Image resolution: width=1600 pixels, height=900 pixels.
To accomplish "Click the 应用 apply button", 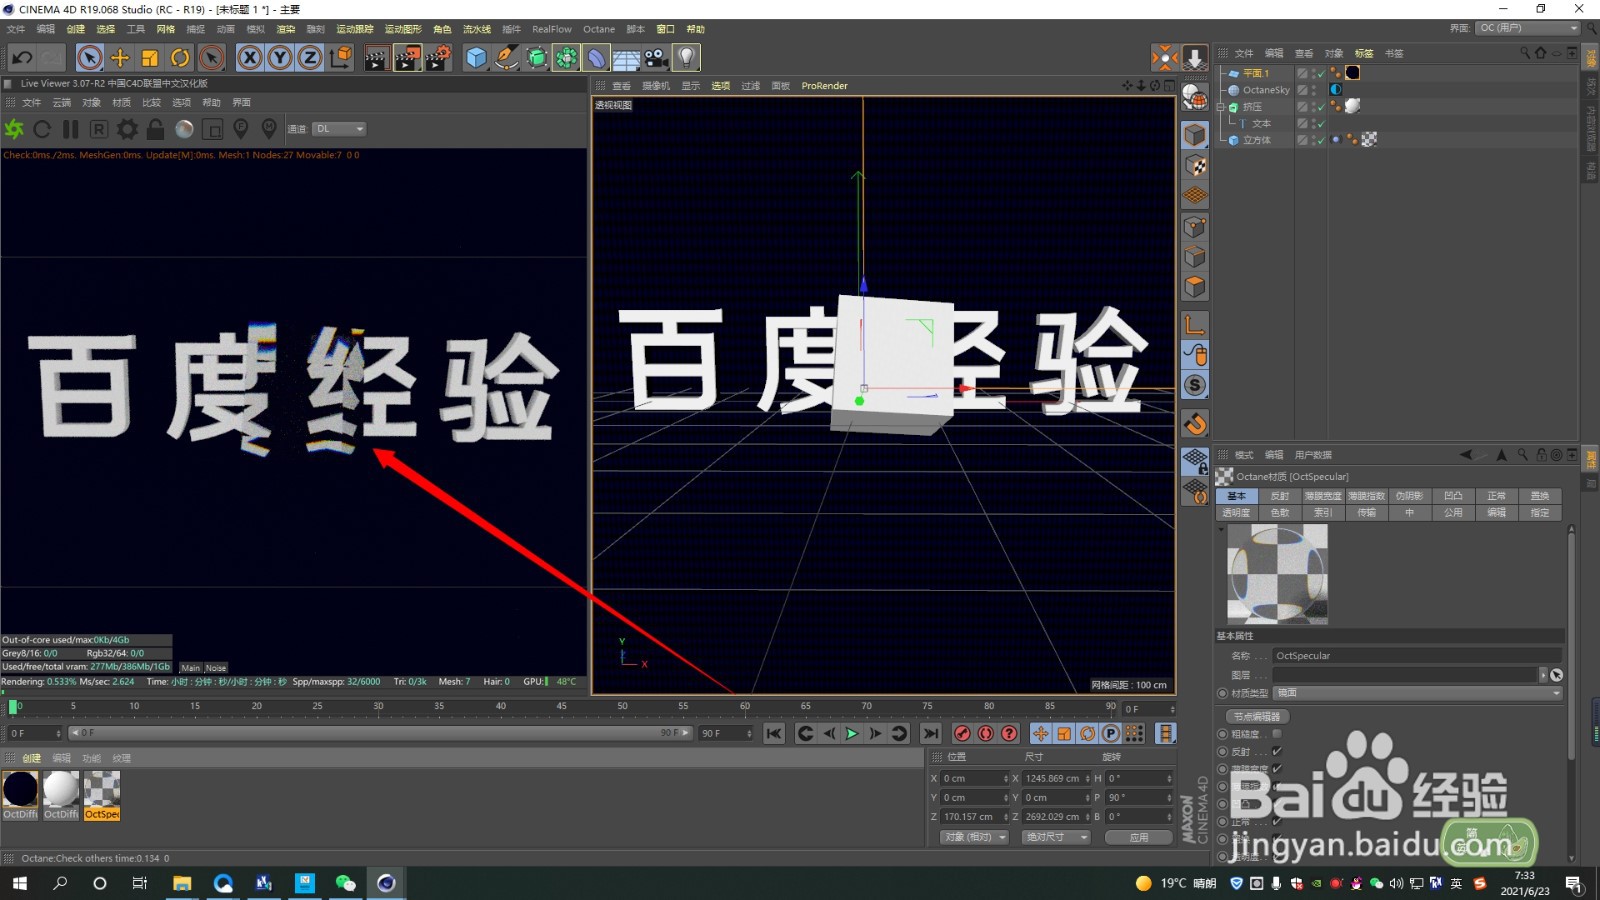I will 1139,837.
